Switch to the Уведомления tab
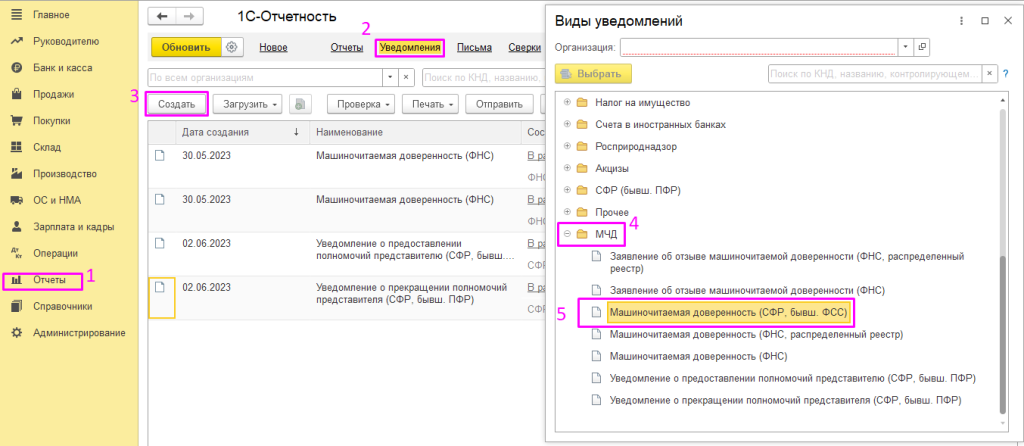Screen dimensions: 1024x446 410,48
